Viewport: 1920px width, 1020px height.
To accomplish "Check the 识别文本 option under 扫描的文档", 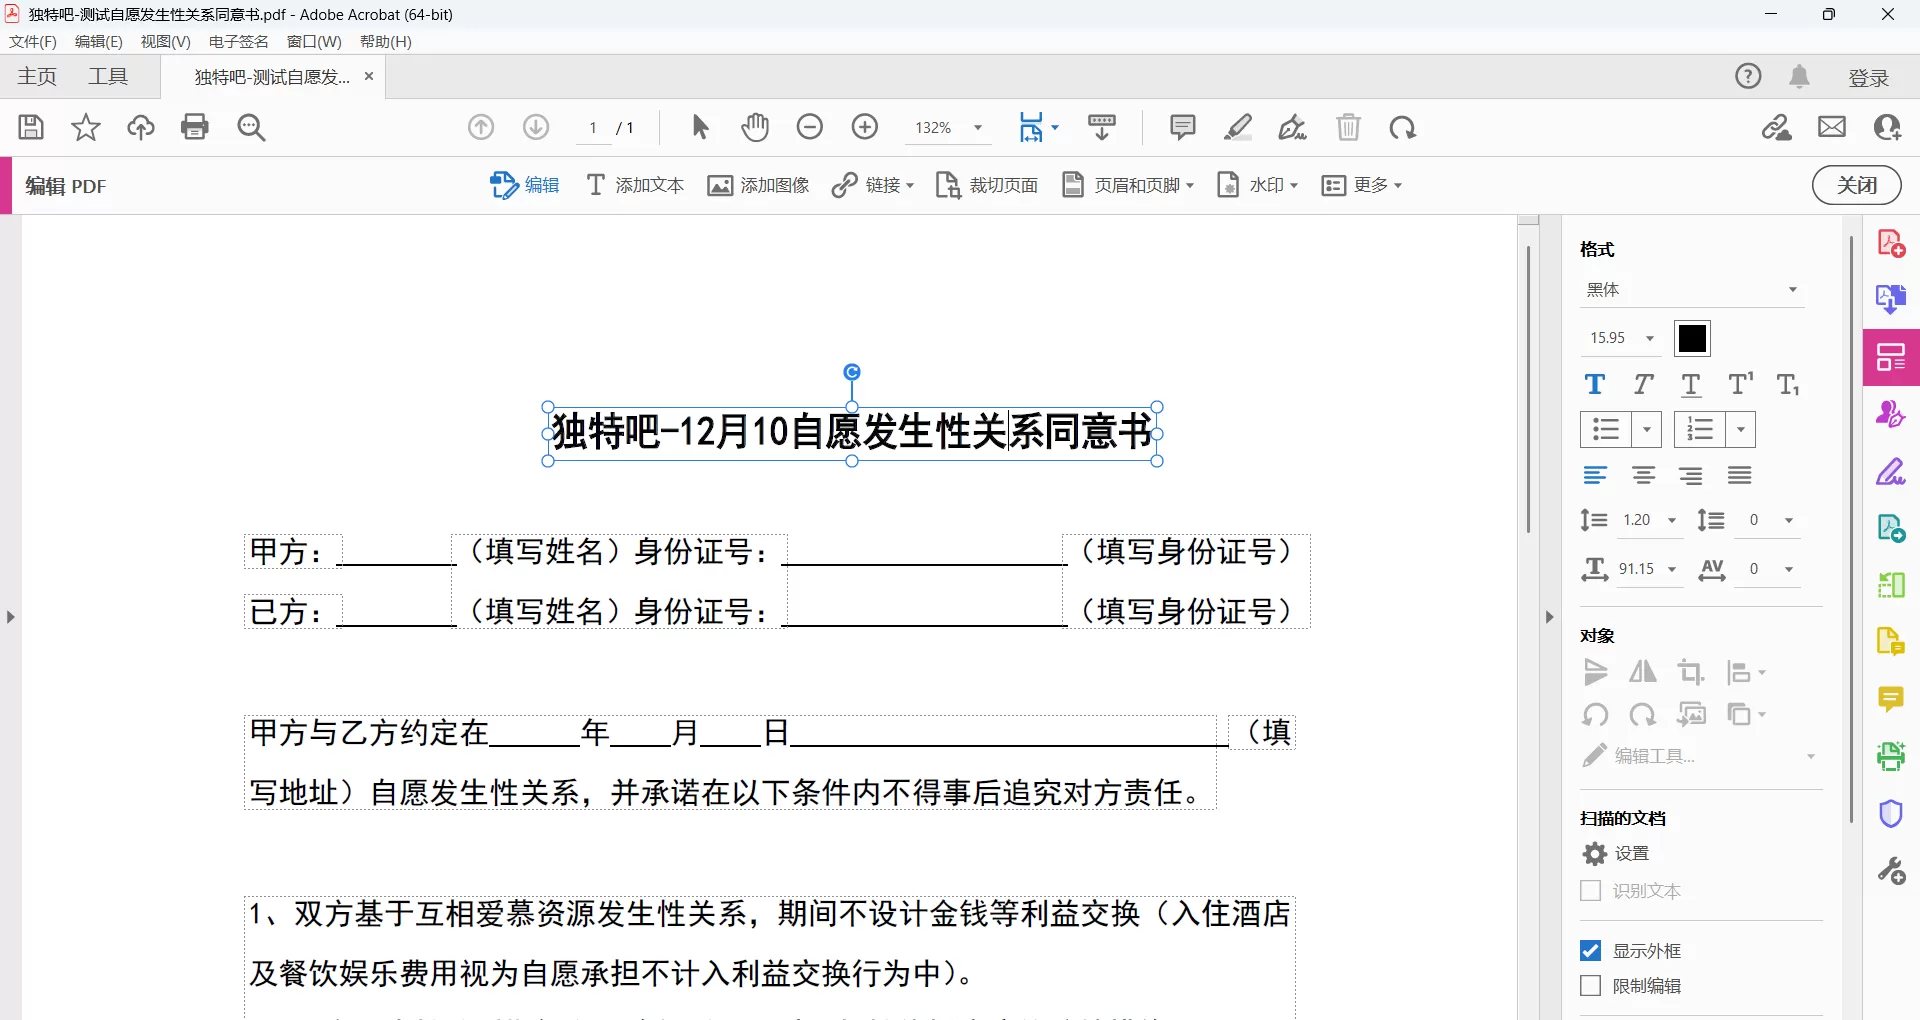I will pos(1591,891).
